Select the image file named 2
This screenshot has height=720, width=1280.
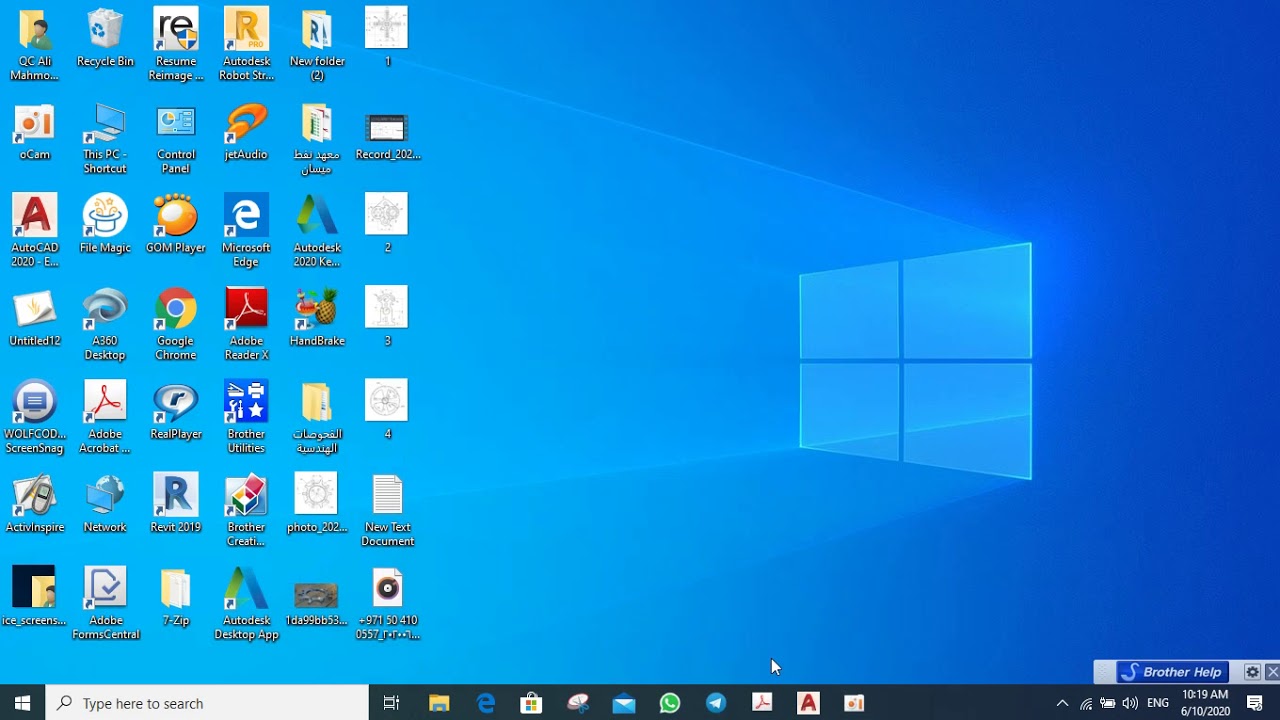pyautogui.click(x=387, y=224)
